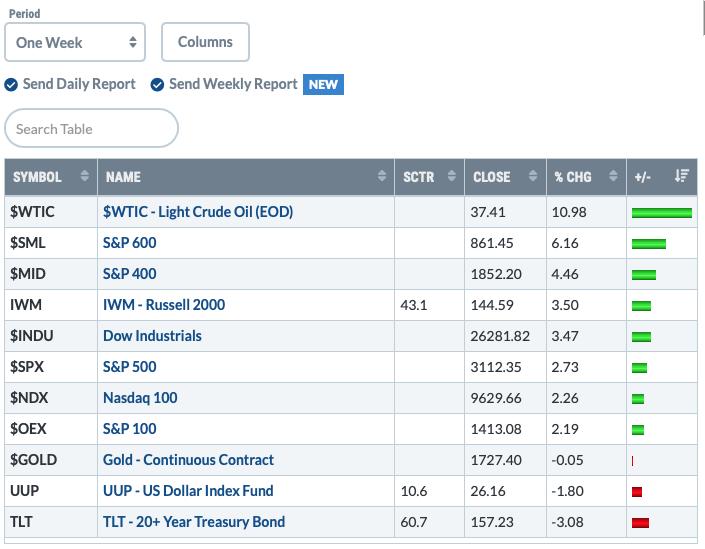Click the SCTR value 60.7

(x=414, y=522)
